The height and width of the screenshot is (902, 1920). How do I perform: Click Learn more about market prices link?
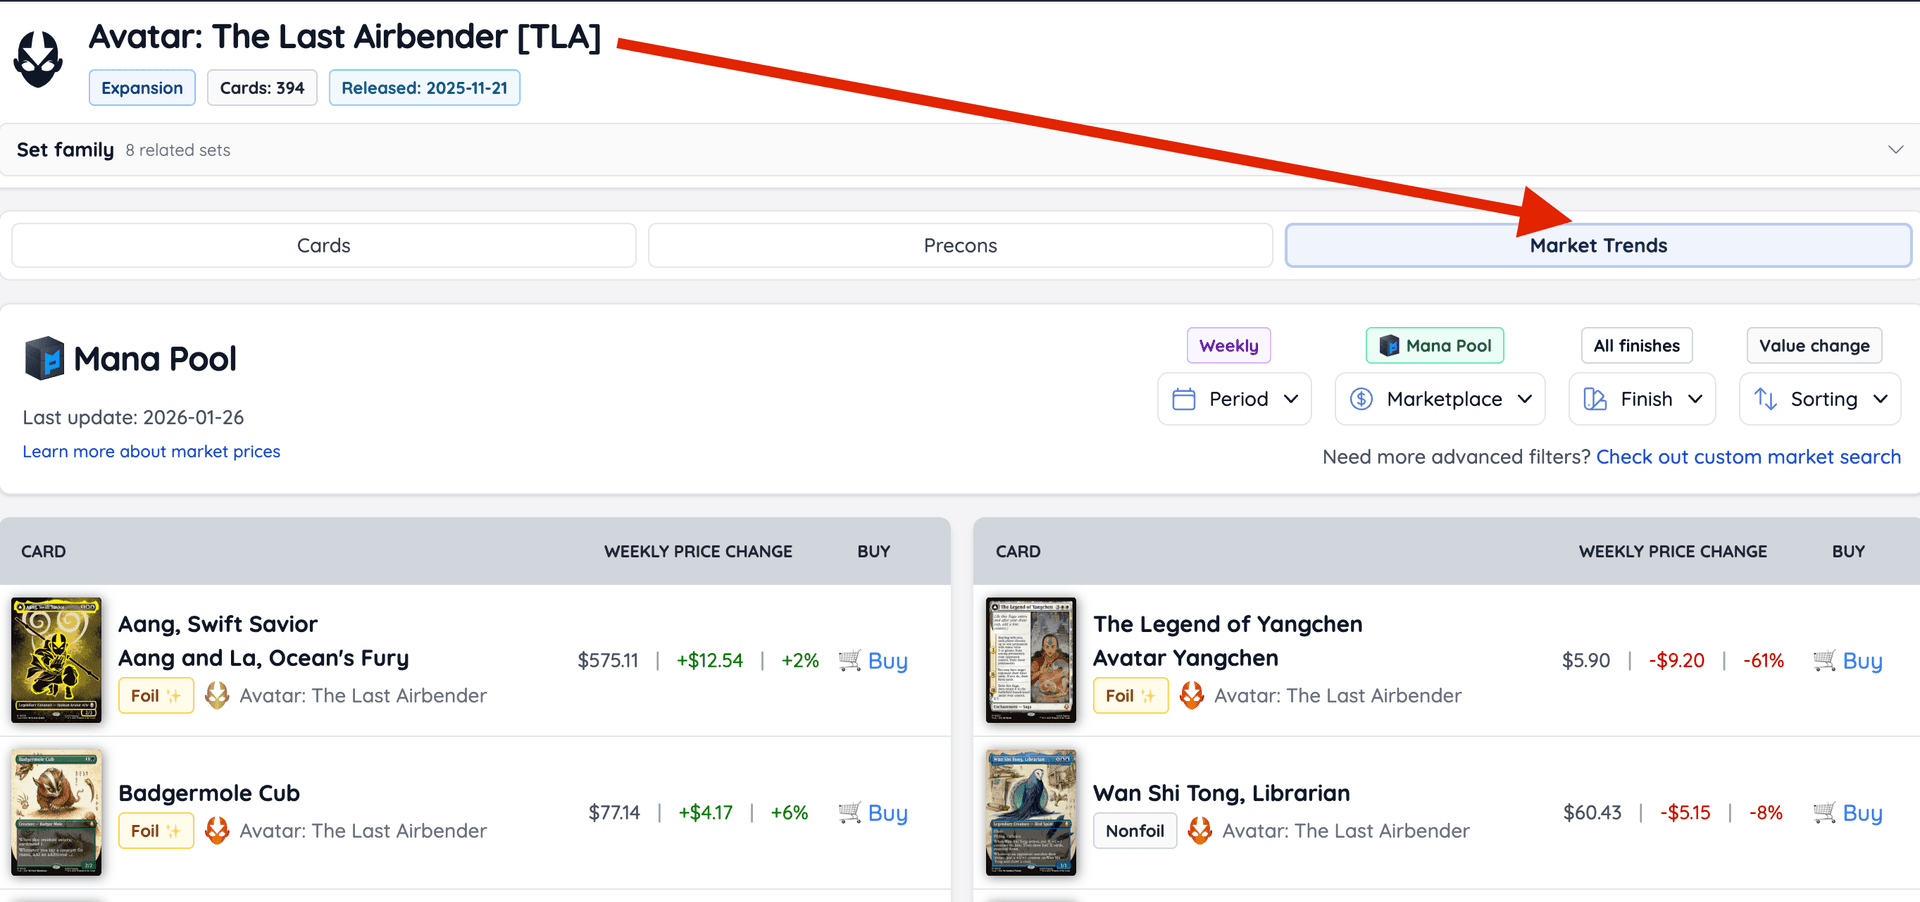tap(151, 451)
